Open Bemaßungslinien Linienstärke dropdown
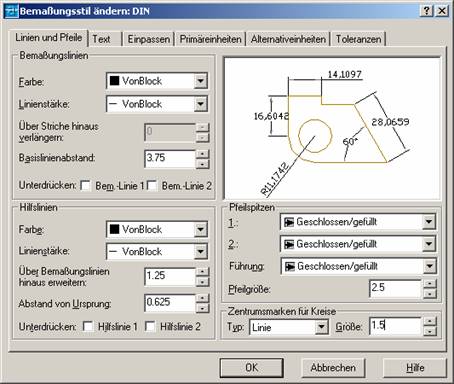Screen dimensions: 454x384 tap(201, 104)
